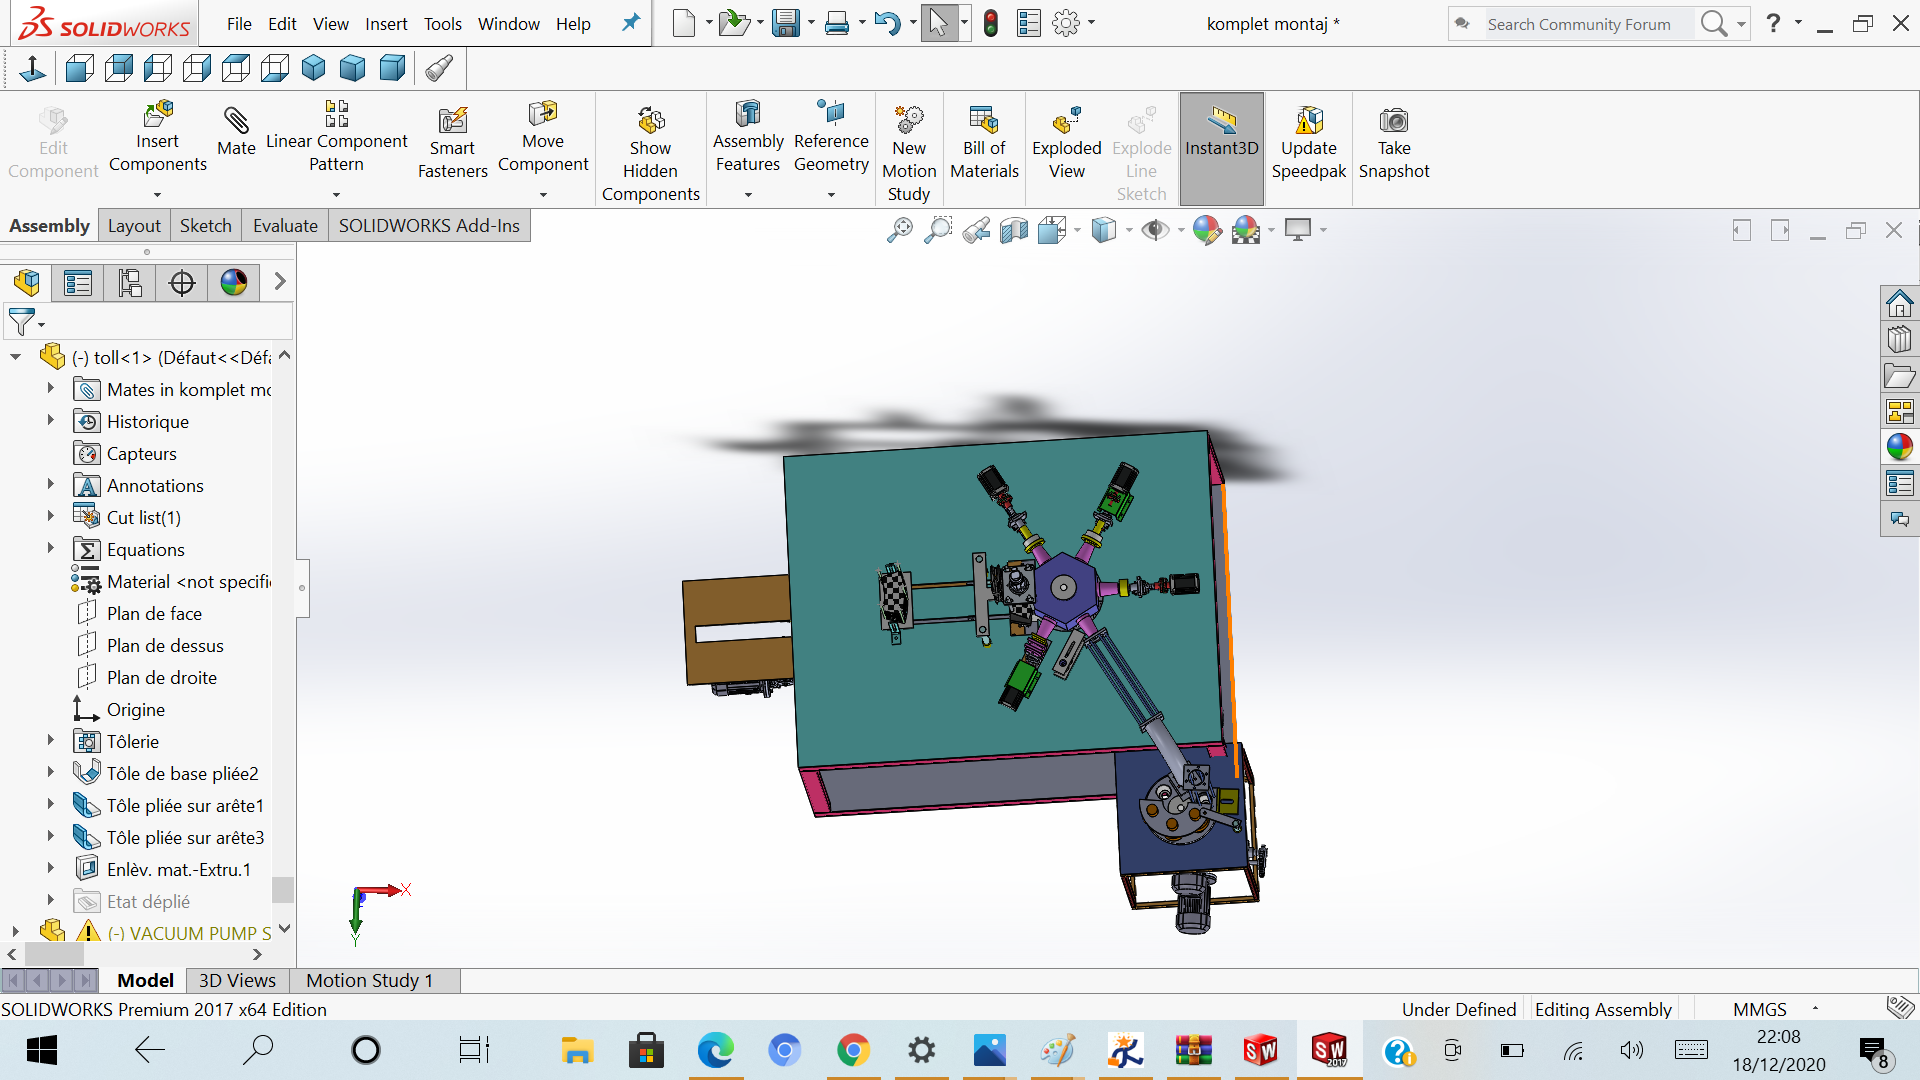Viewport: 1920px width, 1080px height.
Task: Open DisplayManager color ball tab
Action: (234, 283)
